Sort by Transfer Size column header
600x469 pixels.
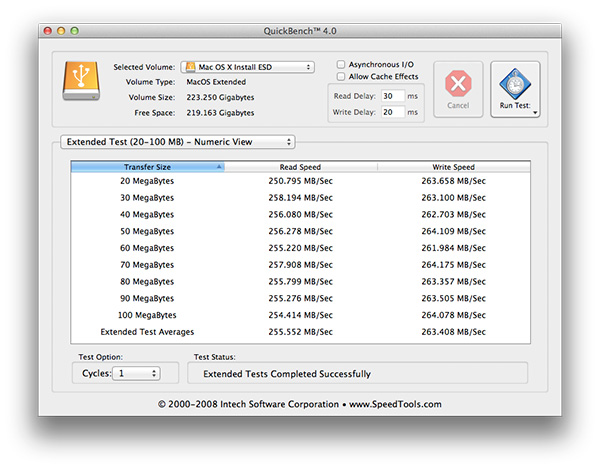click(147, 167)
